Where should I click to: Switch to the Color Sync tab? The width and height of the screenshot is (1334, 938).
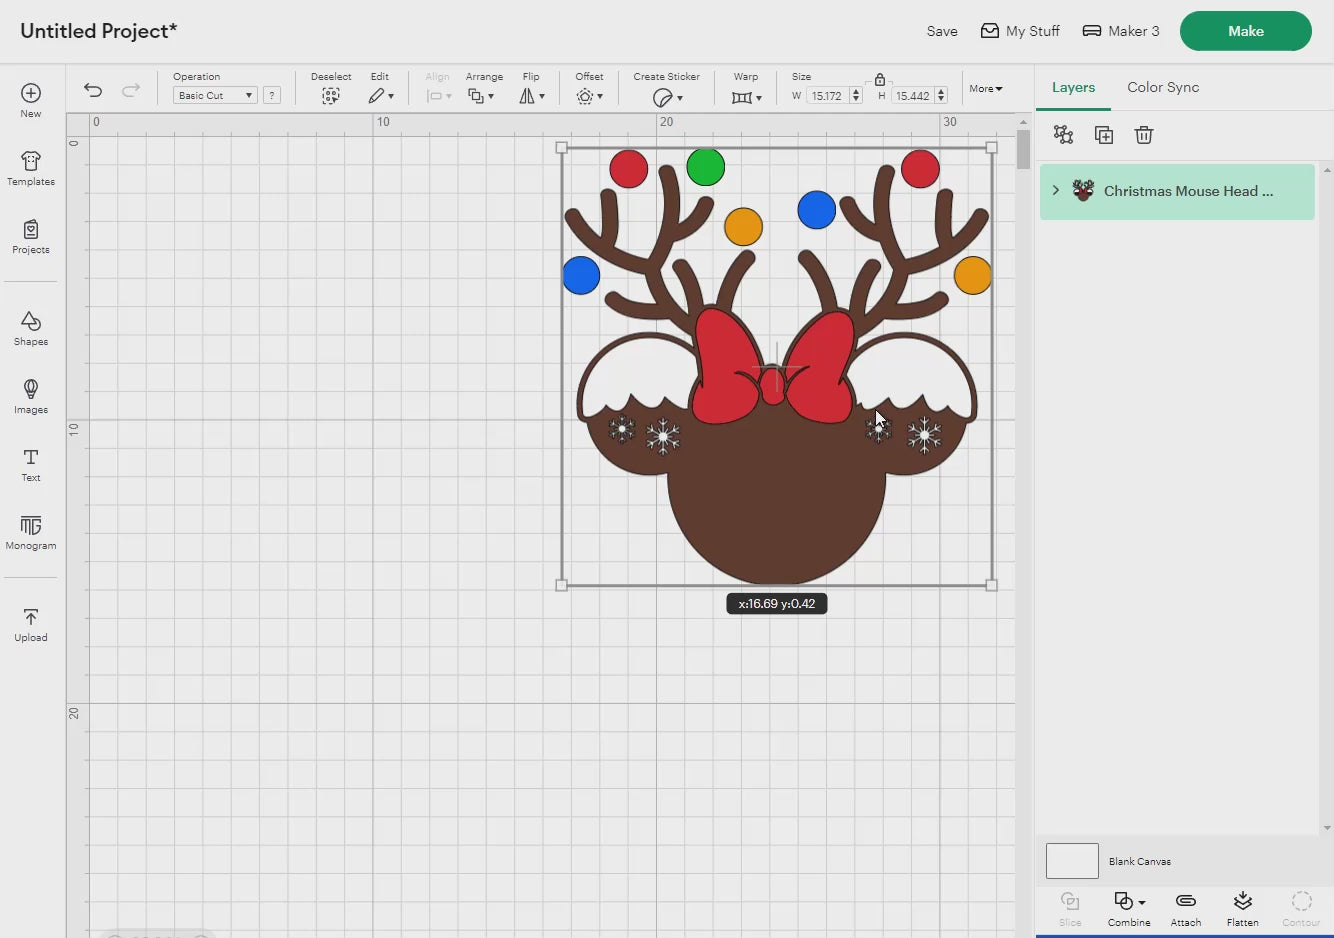coord(1163,87)
